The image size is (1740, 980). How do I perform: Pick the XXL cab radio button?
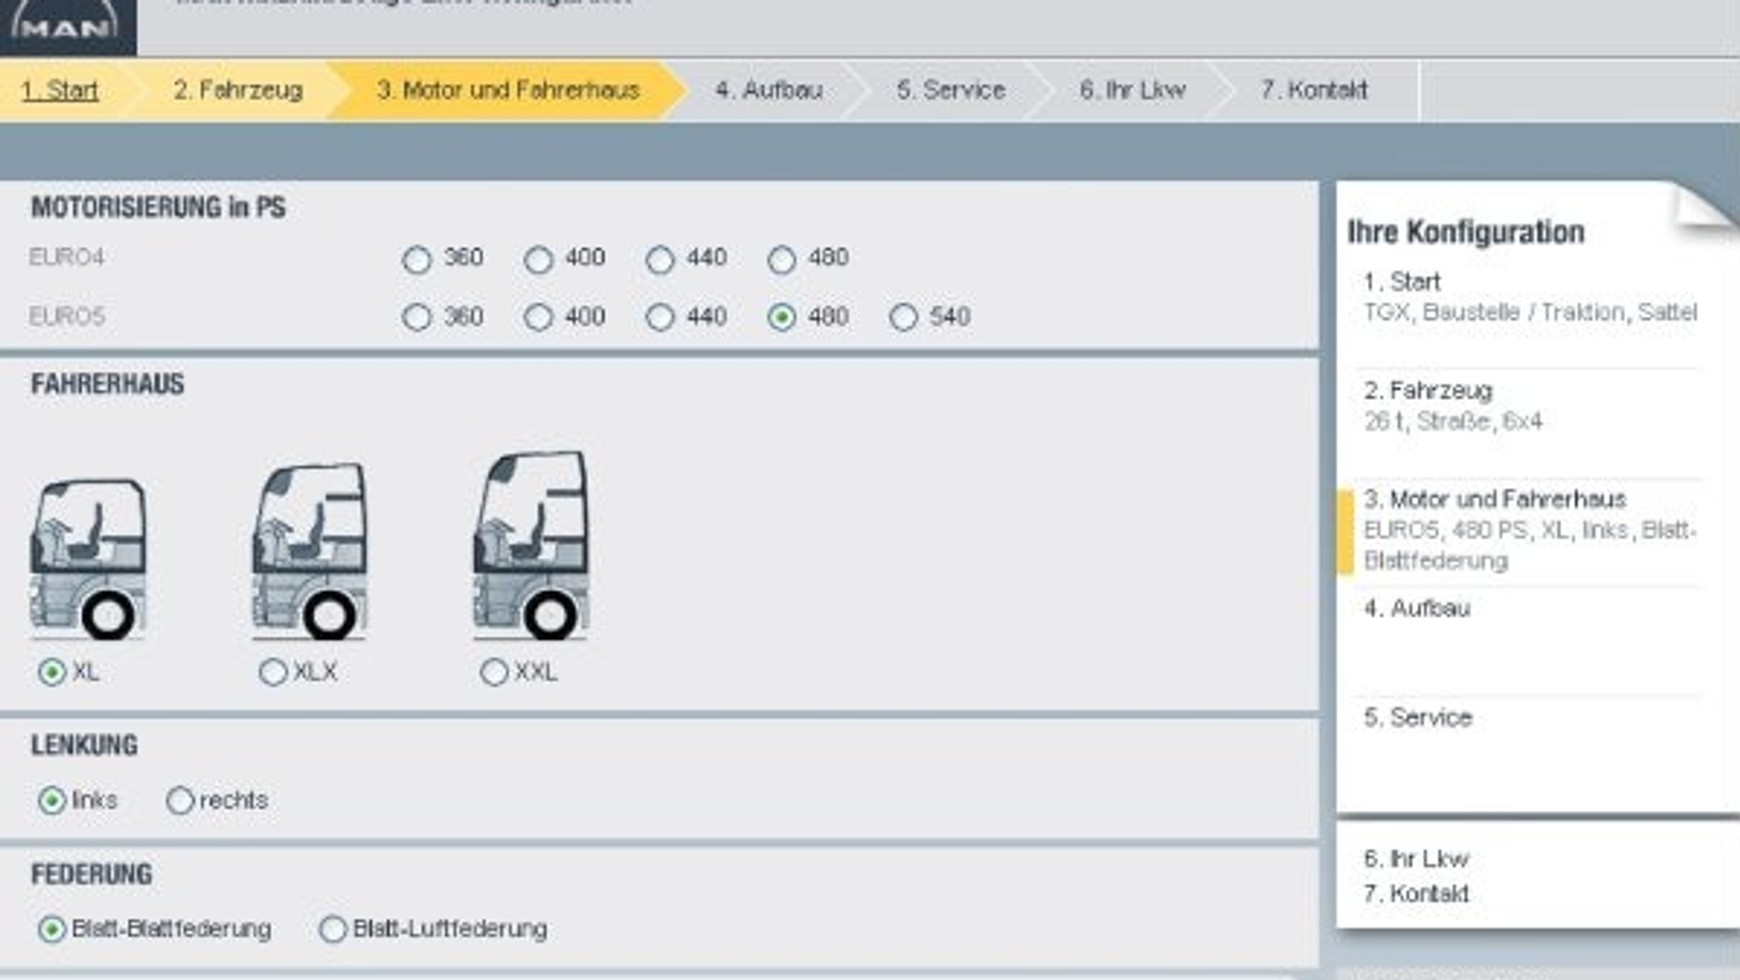coord(494,672)
